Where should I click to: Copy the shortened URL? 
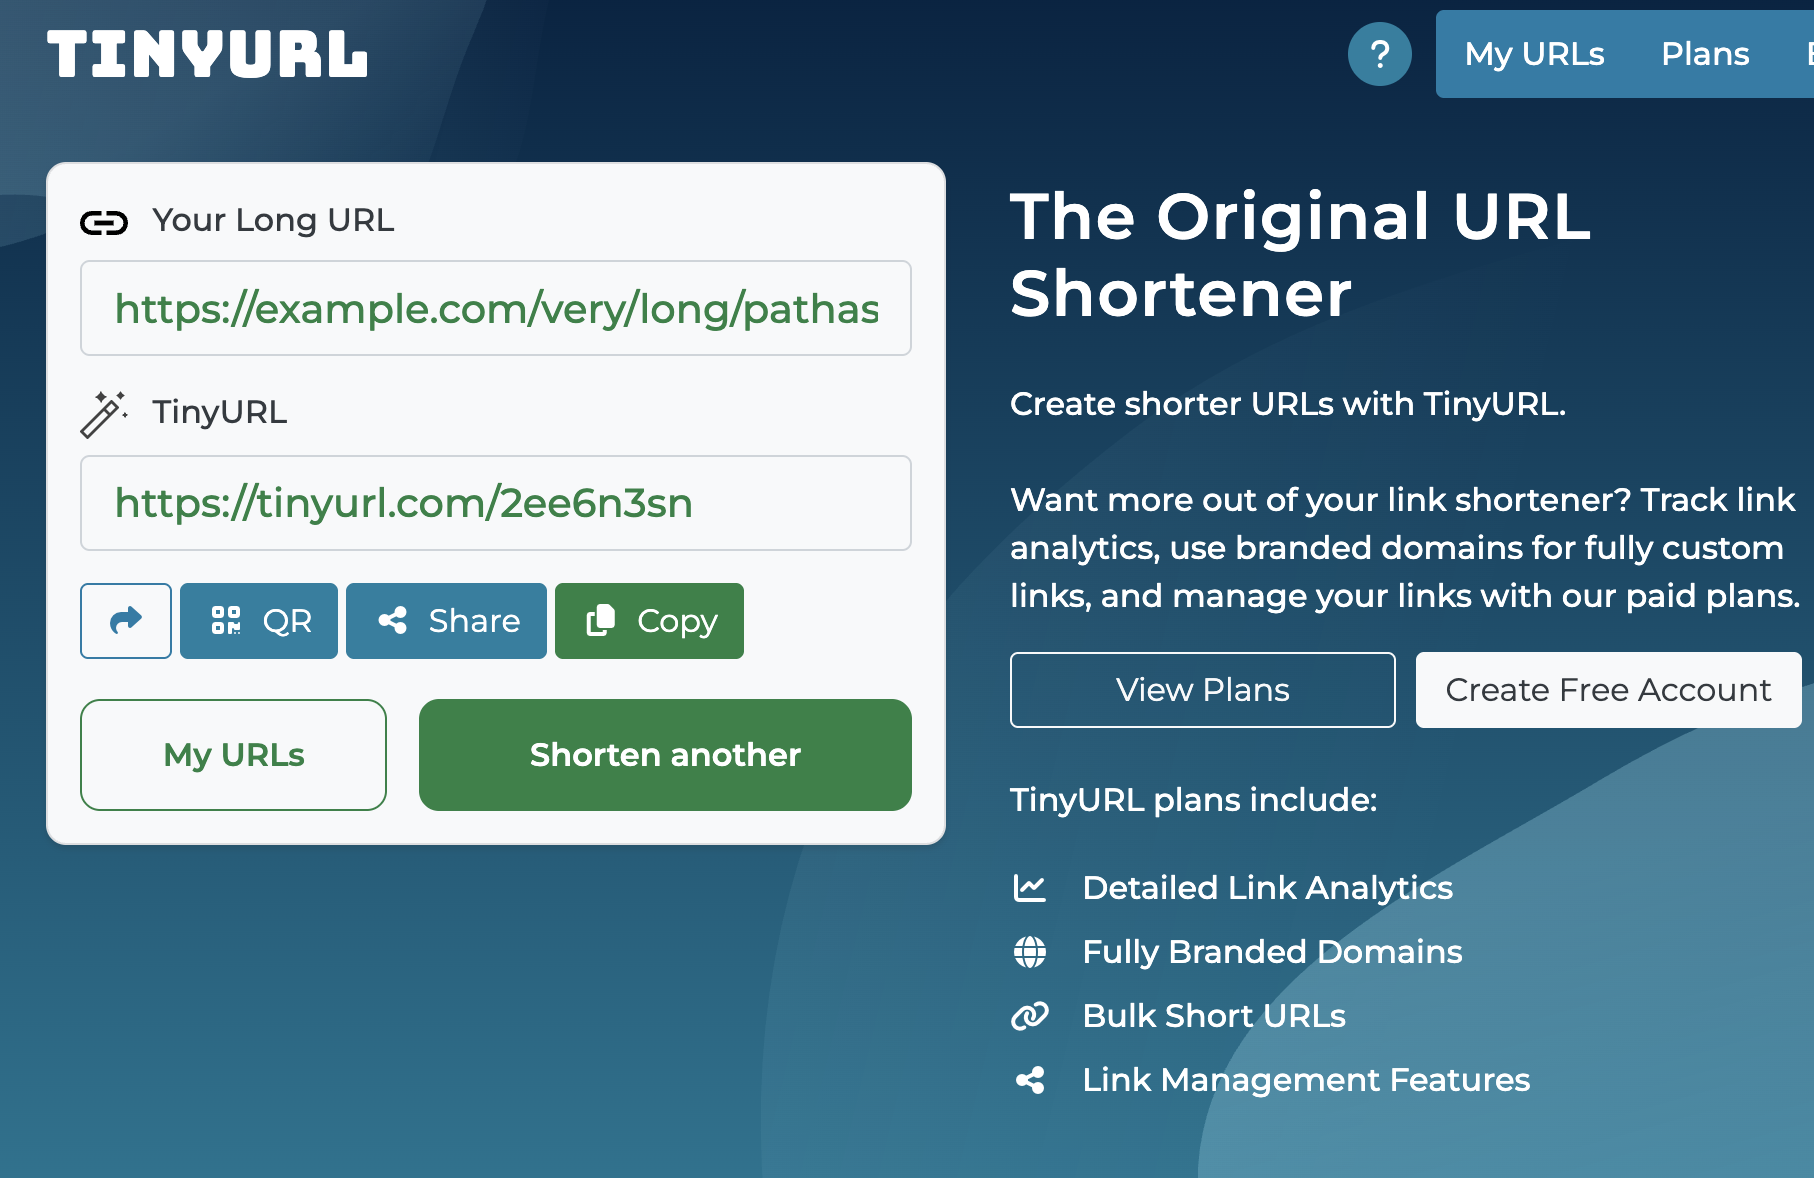point(649,621)
